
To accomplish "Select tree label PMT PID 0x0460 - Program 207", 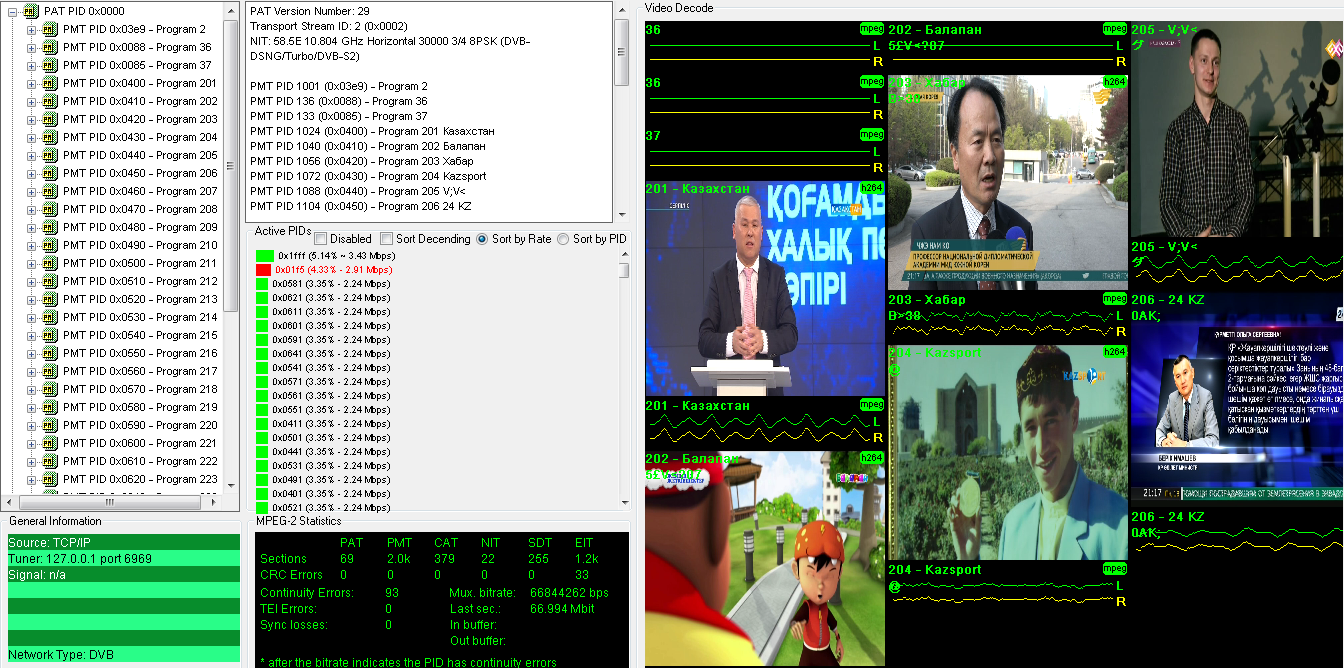I will 140,191.
